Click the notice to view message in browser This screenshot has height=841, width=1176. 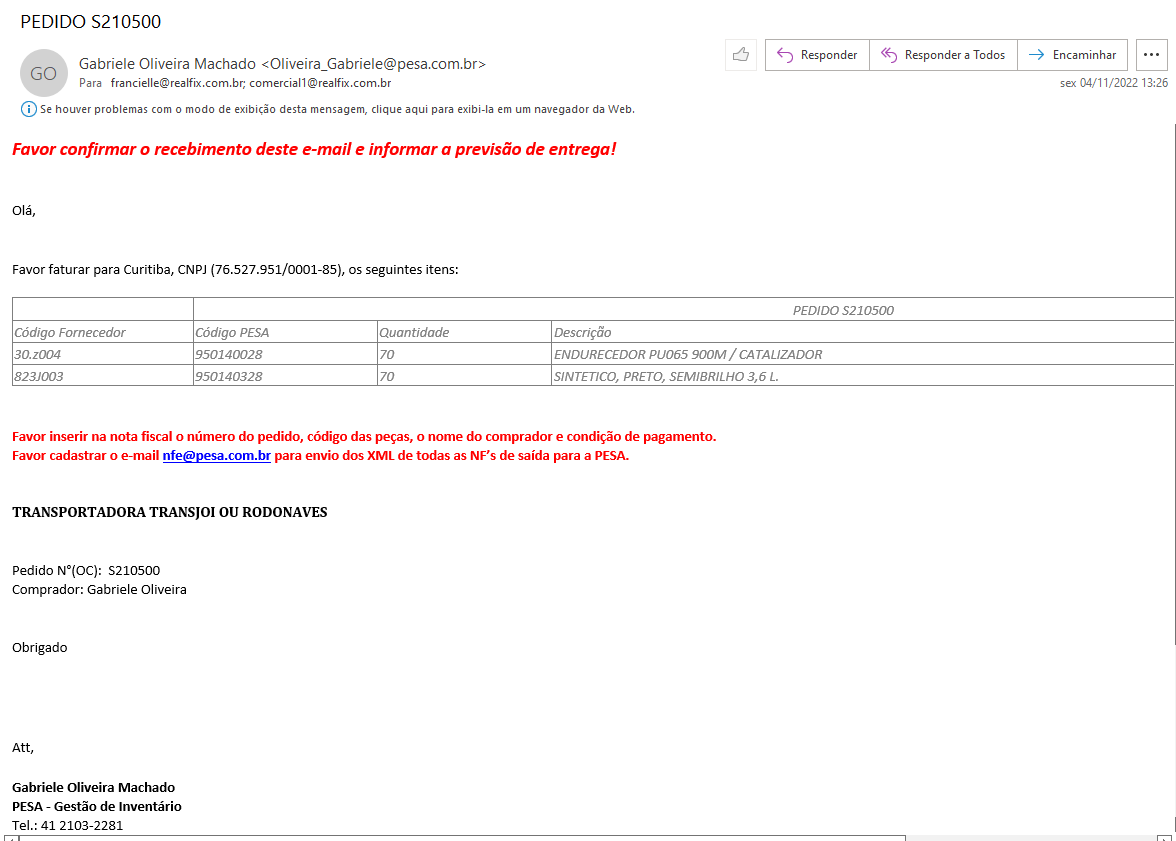337,109
